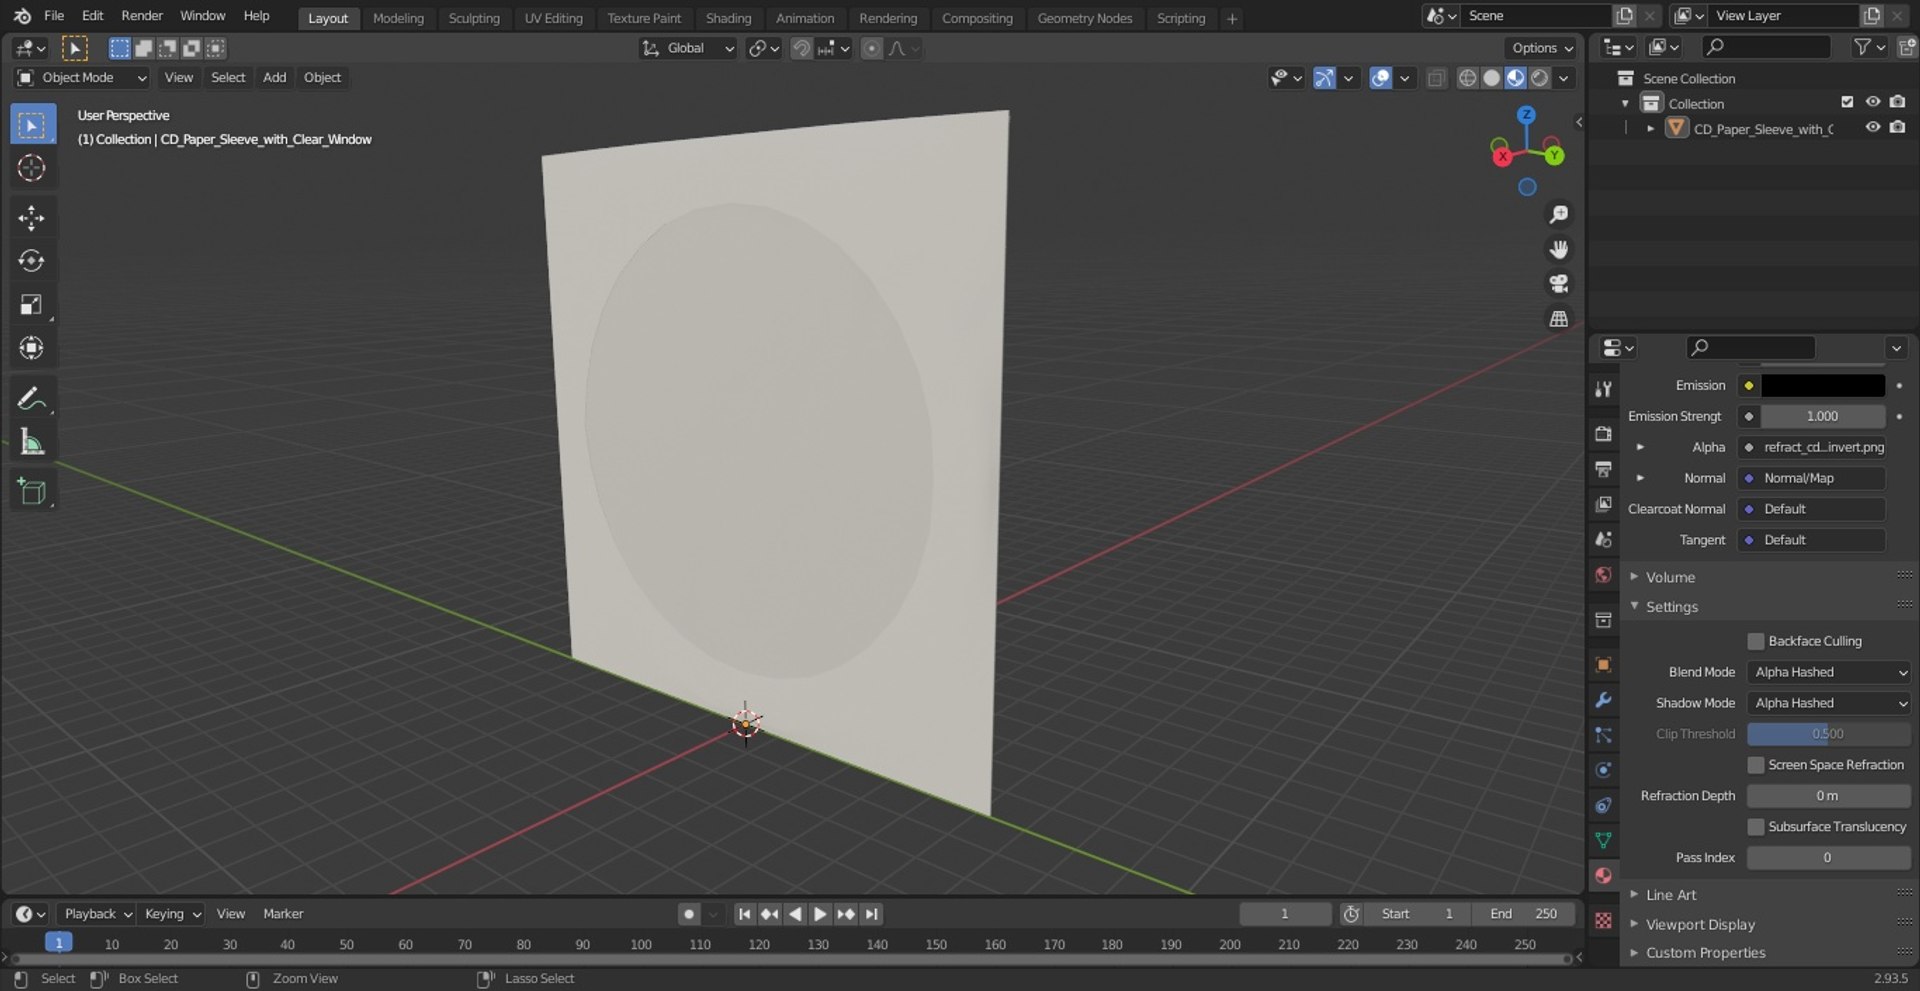Click the pan view hand icon
Image resolution: width=1920 pixels, height=991 pixels.
[1558, 249]
